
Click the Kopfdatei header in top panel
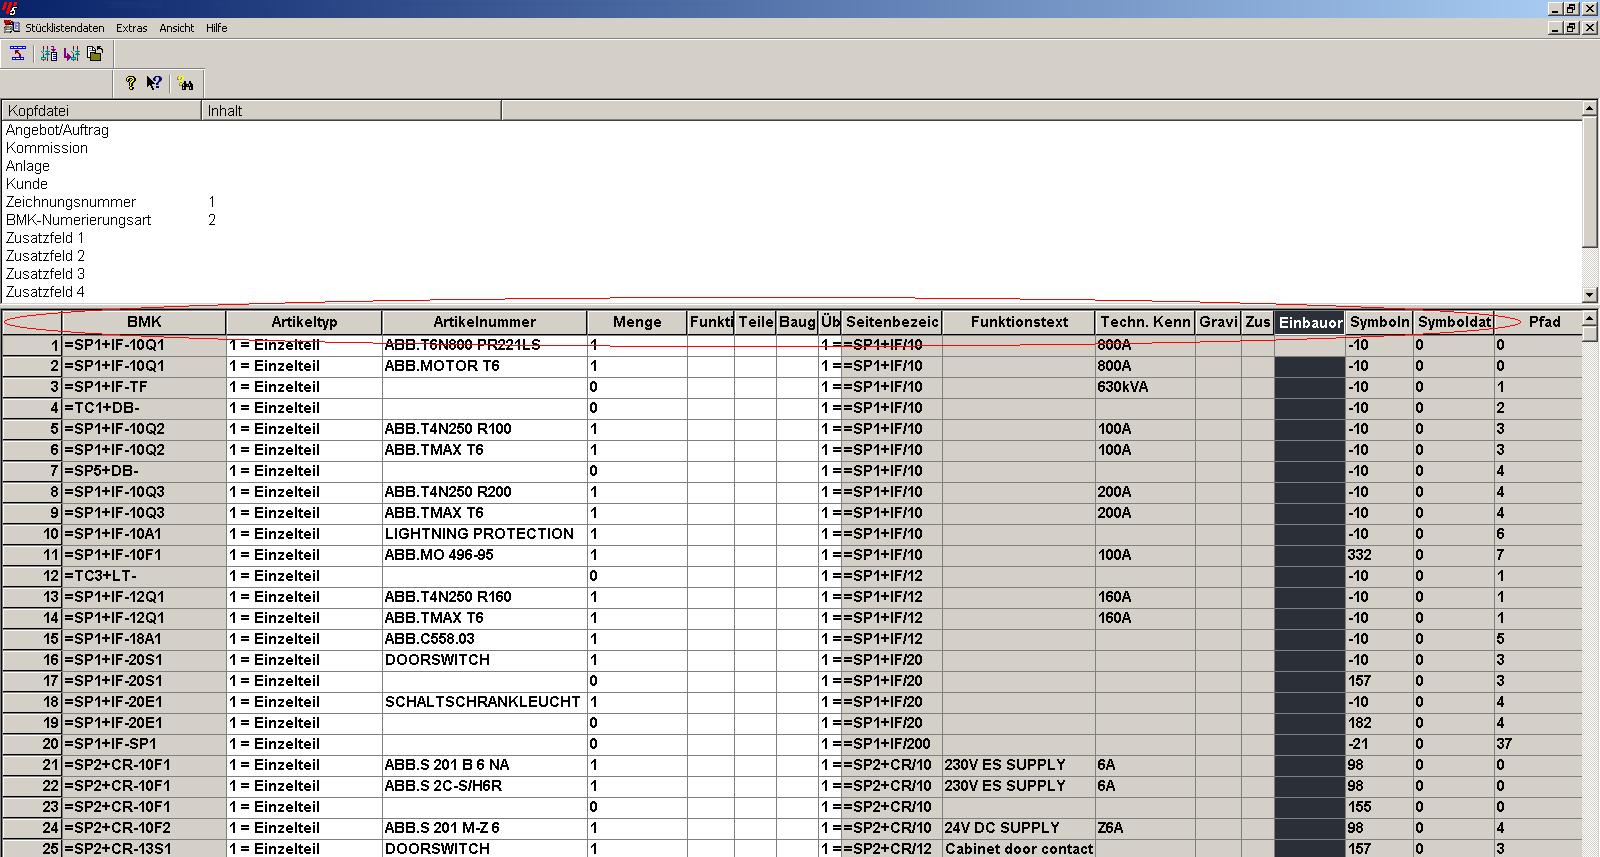point(101,111)
